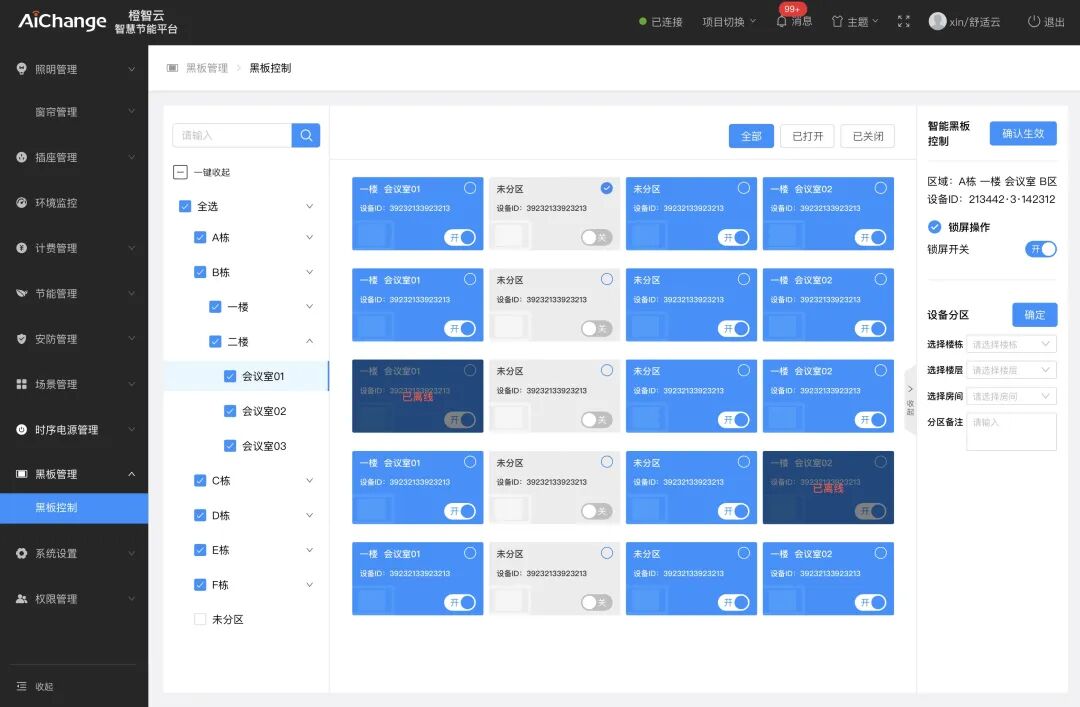Select the 会议室03 tree row
The width and height of the screenshot is (1080, 707).
point(246,446)
